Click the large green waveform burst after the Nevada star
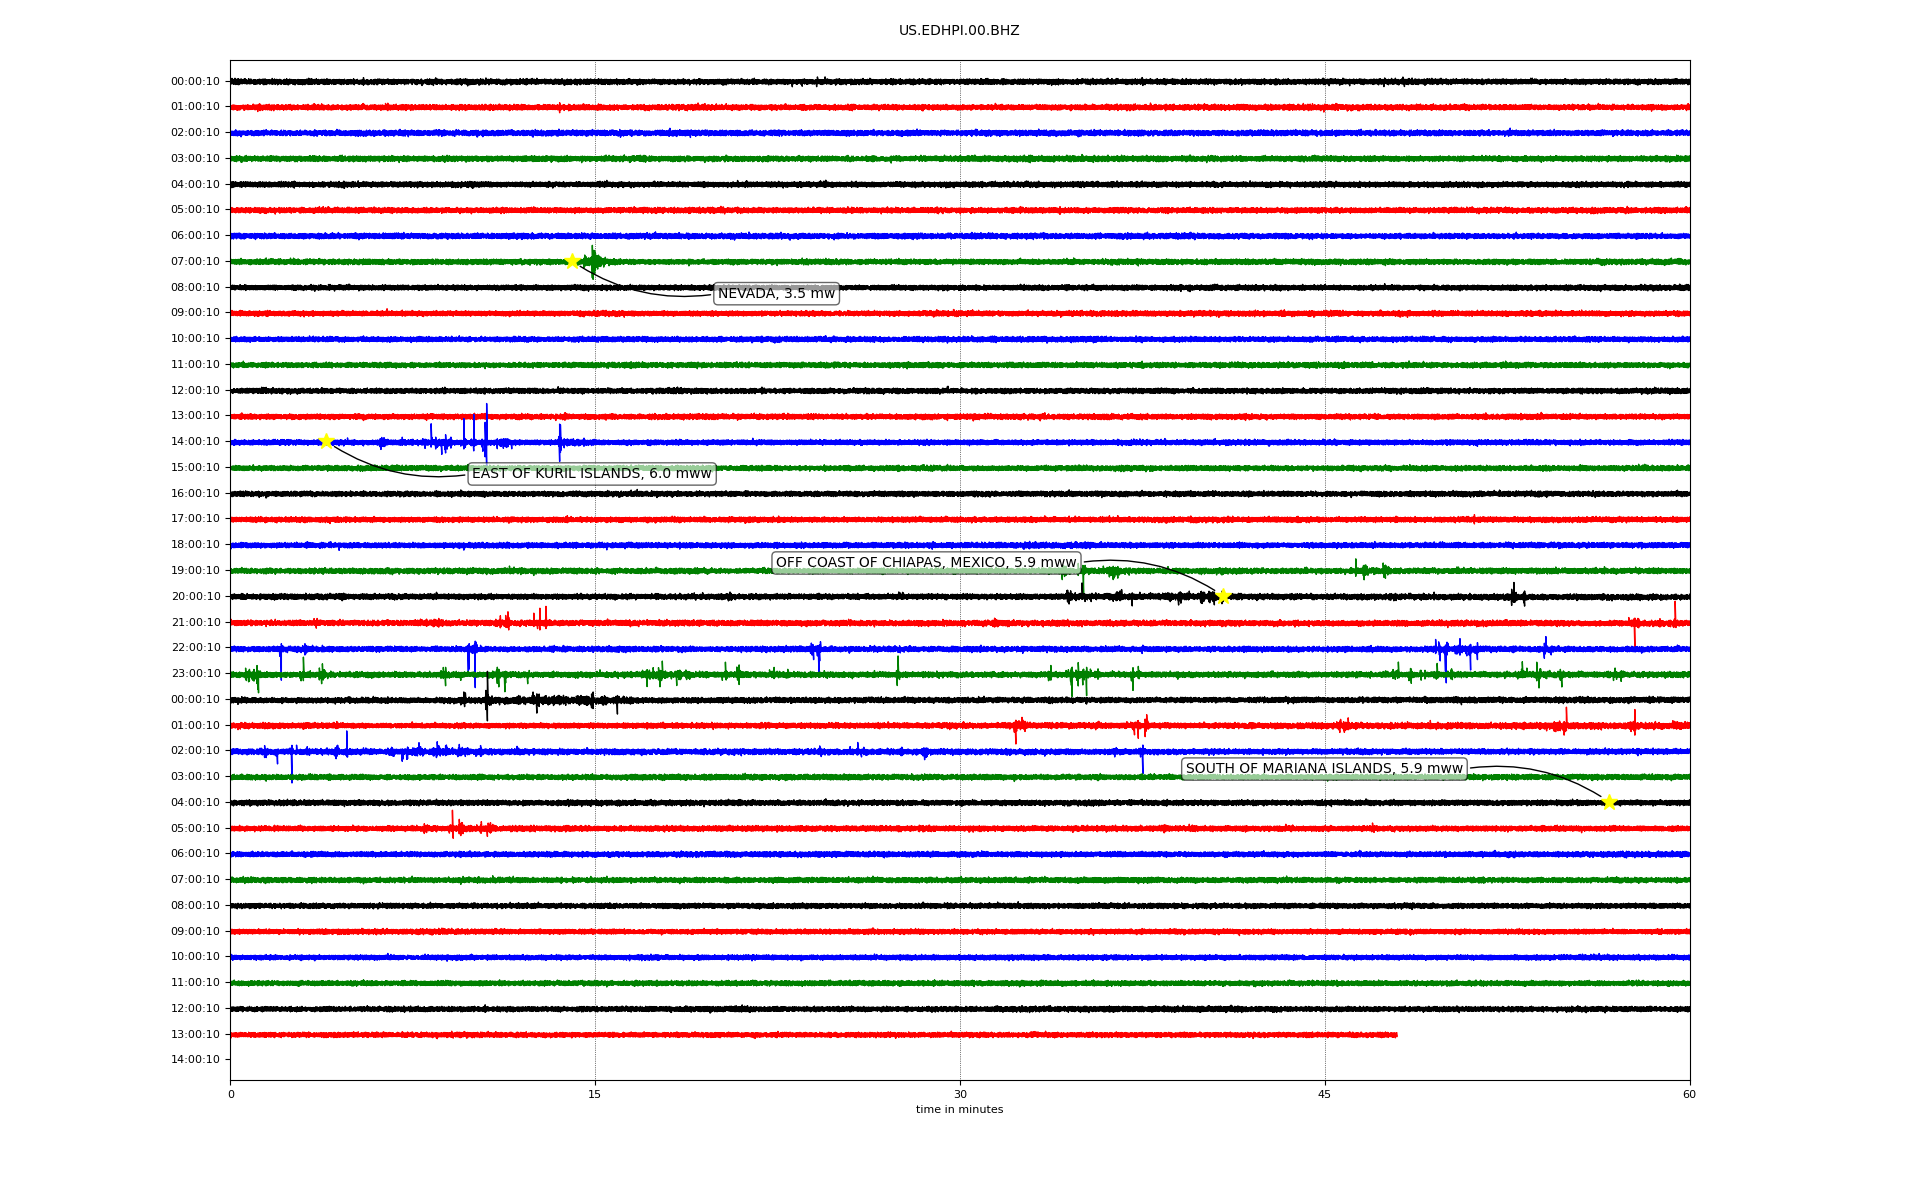Viewport: 1920px width, 1200px height. (x=594, y=262)
